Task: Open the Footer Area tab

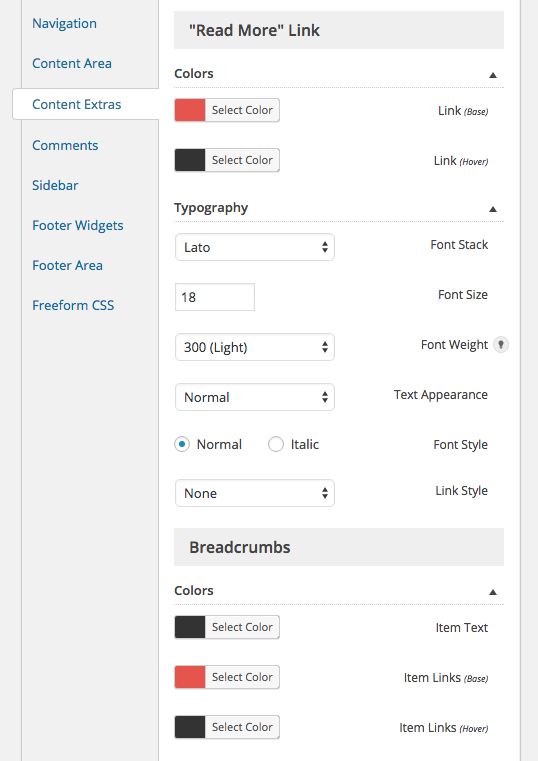Action: click(67, 265)
